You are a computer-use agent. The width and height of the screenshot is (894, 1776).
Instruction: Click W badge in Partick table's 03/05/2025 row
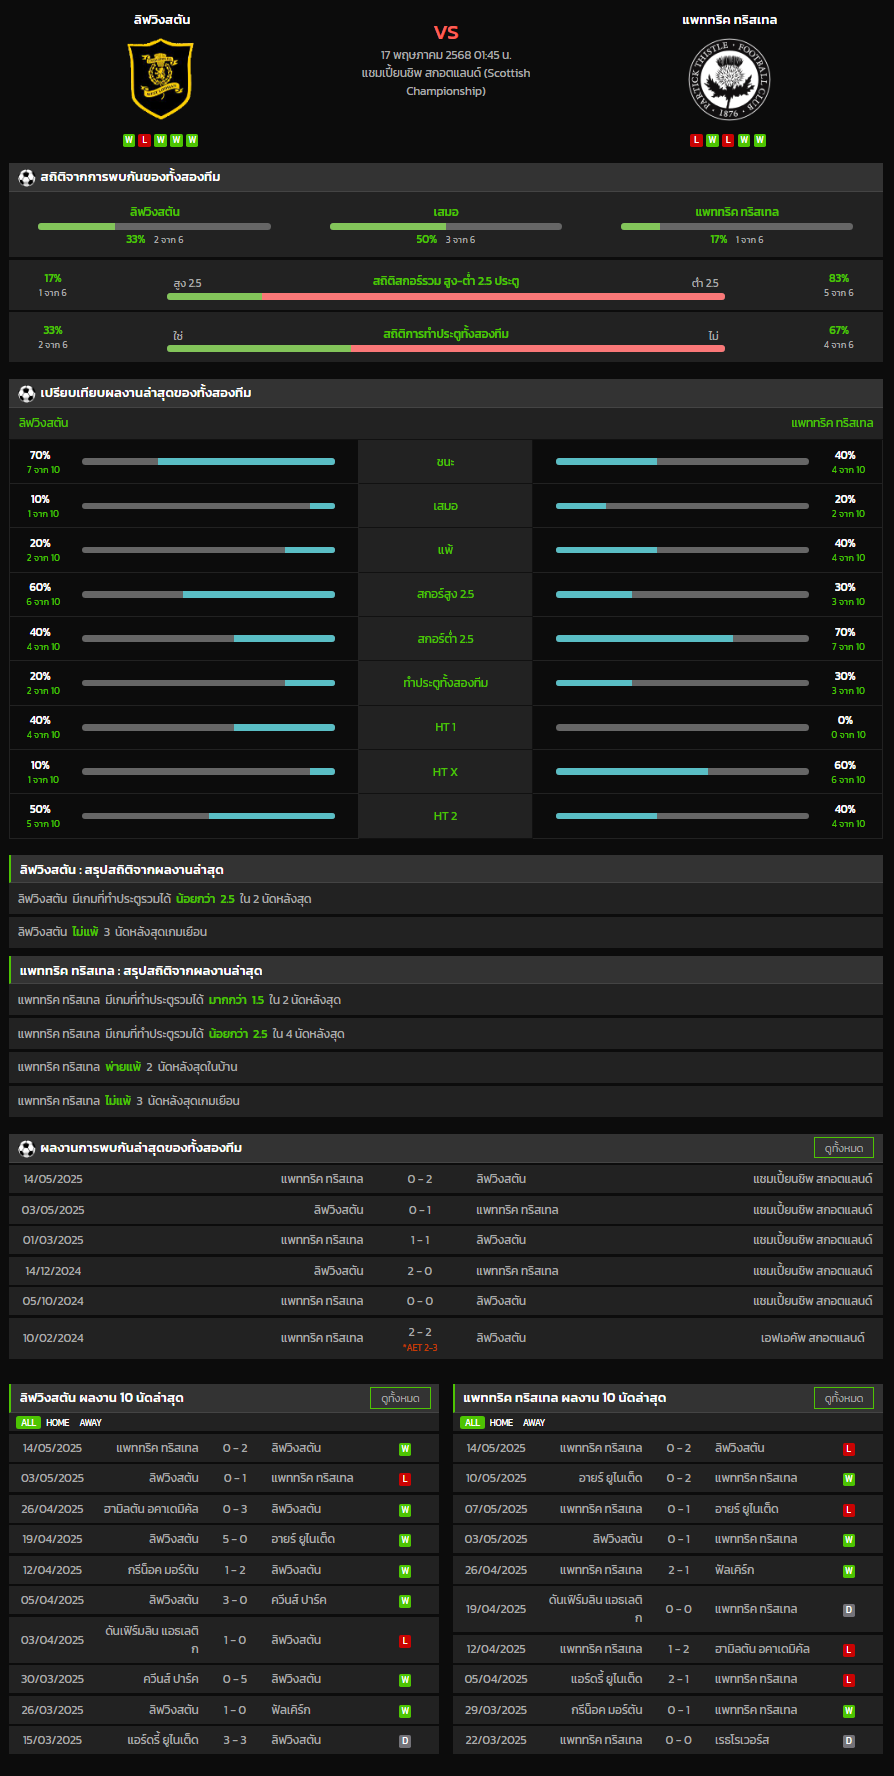[x=849, y=1540]
